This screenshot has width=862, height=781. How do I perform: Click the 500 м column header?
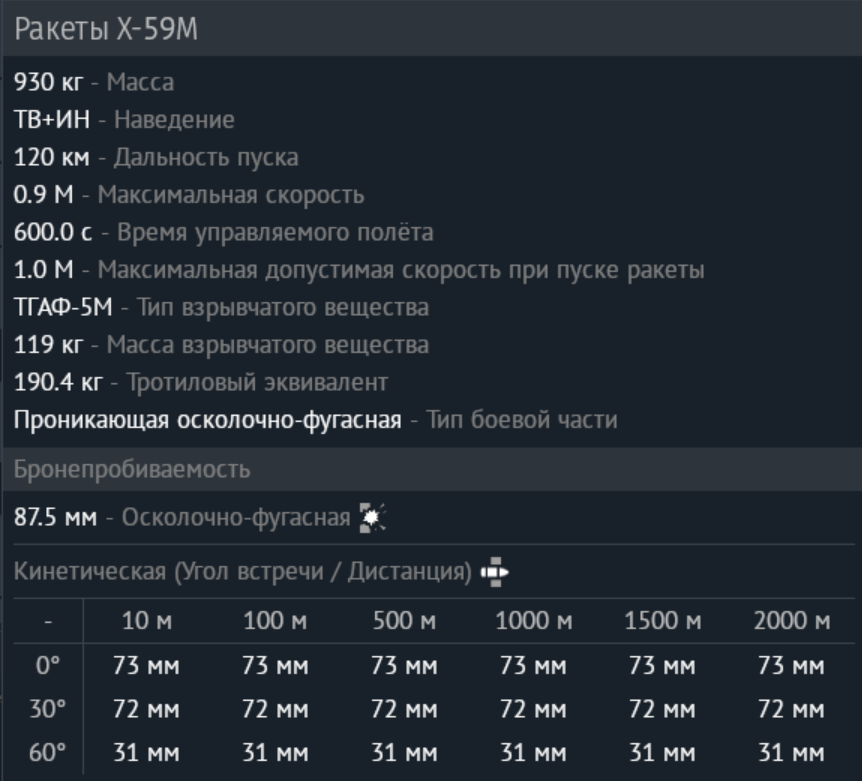pyautogui.click(x=405, y=621)
